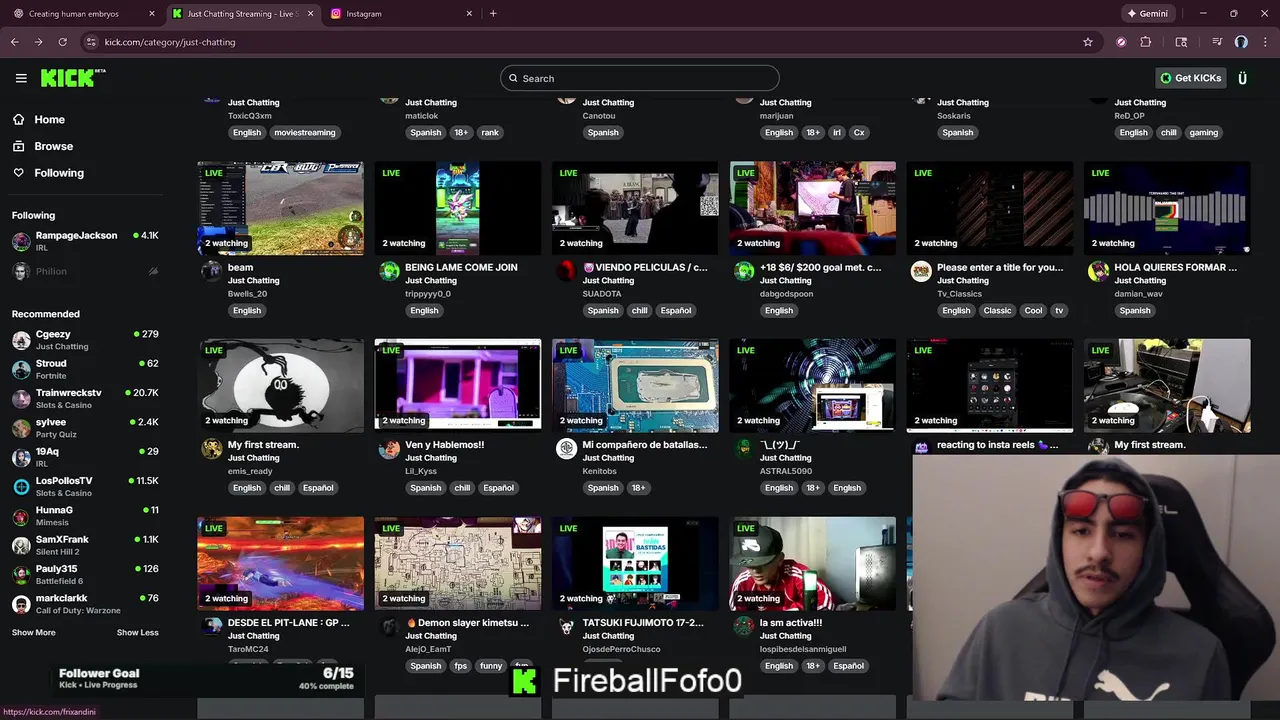Open 'Ven y Hablemos!!' stream title
The width and height of the screenshot is (1280, 720).
point(444,445)
